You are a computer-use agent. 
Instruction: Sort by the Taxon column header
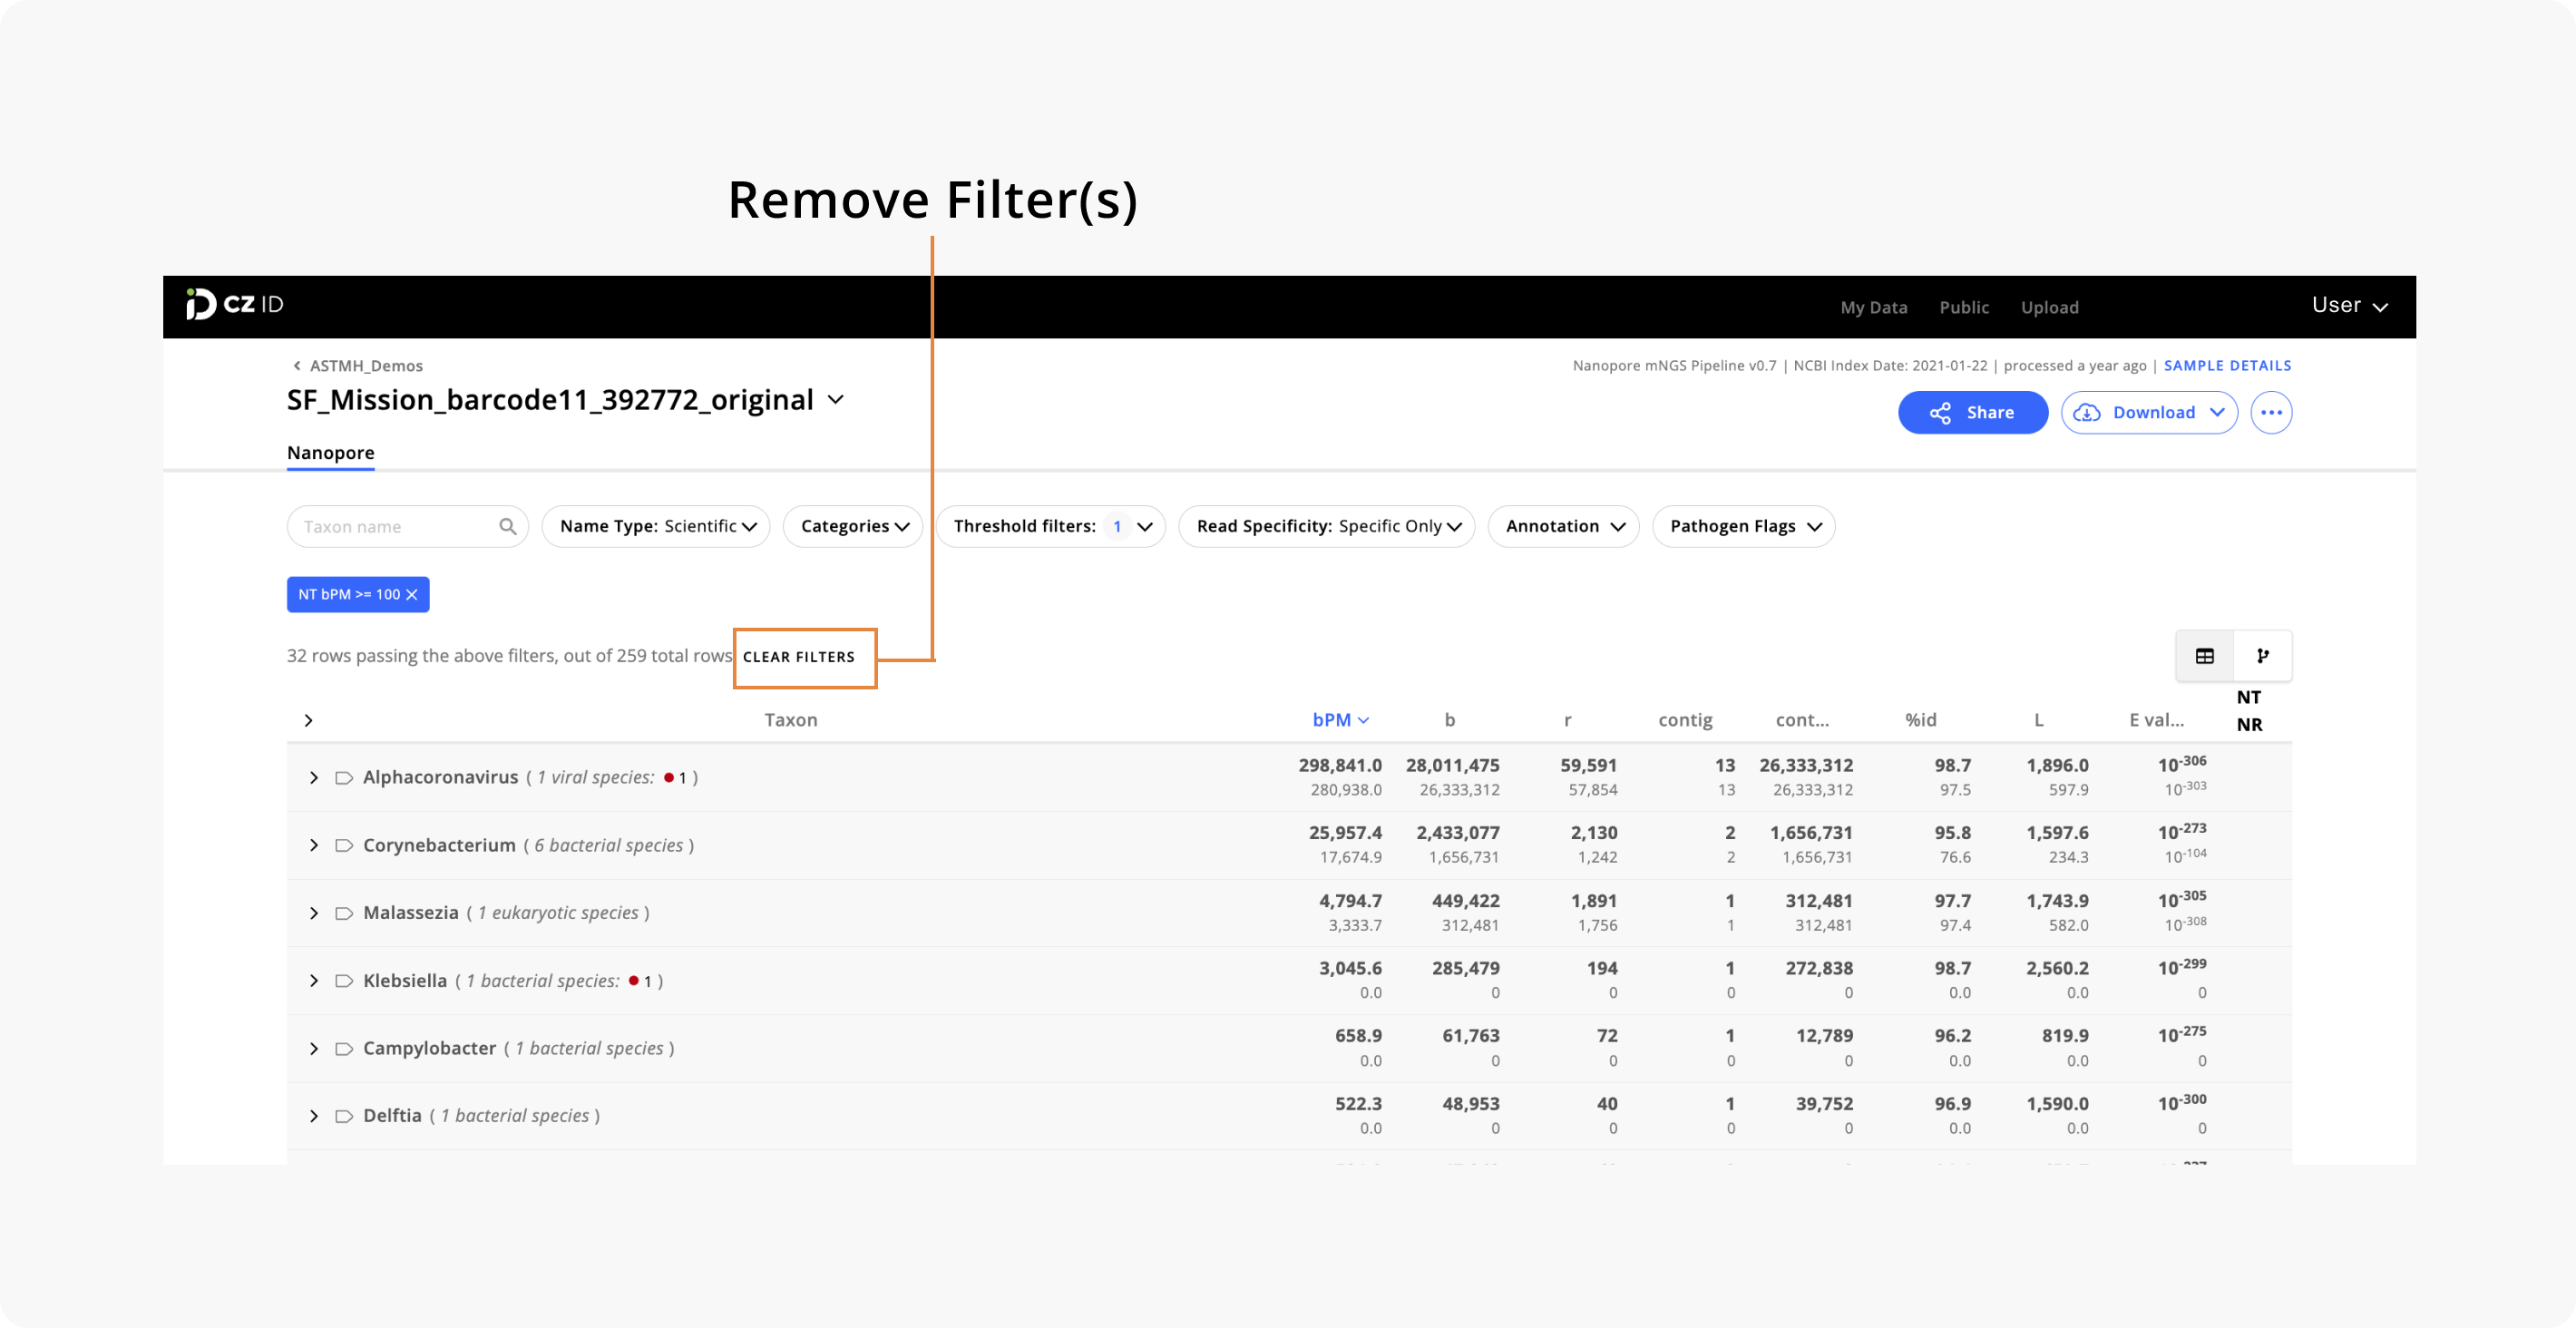(x=791, y=720)
